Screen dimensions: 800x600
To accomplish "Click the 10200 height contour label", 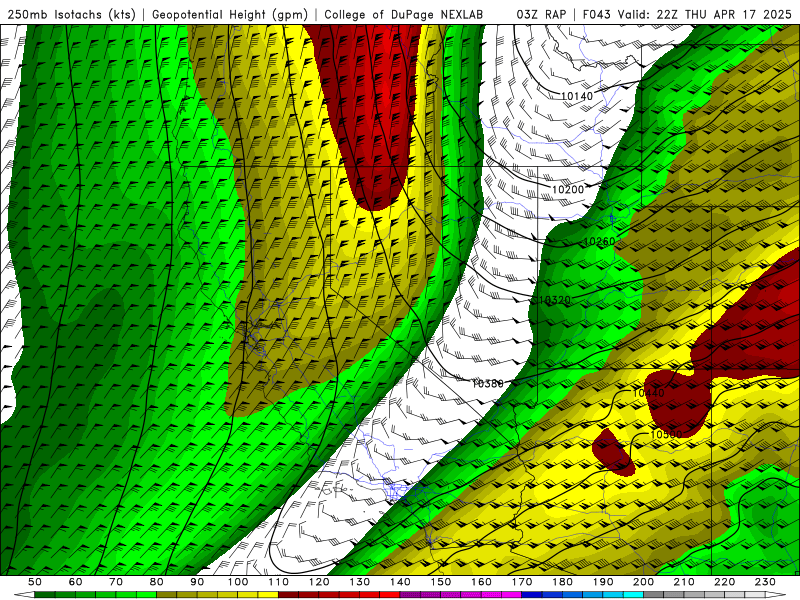I will [568, 189].
